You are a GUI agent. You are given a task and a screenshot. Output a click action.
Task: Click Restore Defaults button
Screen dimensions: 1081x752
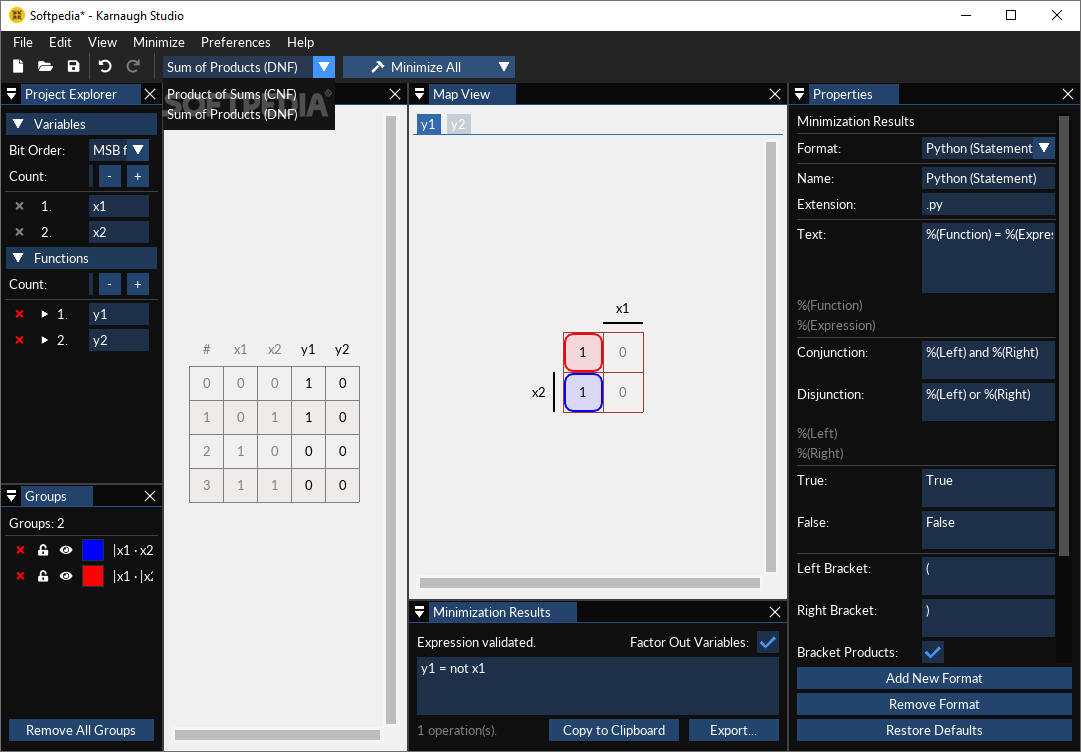tap(934, 730)
